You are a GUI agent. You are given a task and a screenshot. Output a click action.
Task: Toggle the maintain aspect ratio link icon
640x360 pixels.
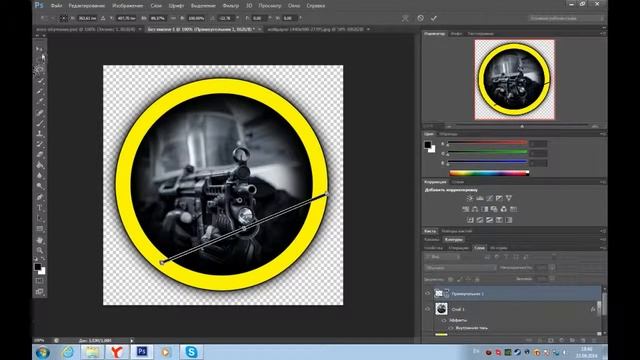[x=173, y=18]
